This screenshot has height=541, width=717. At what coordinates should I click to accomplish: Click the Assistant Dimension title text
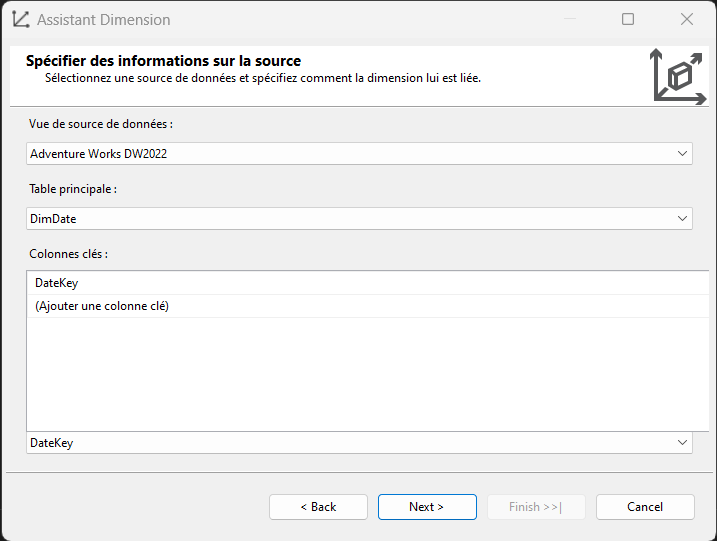tap(104, 20)
